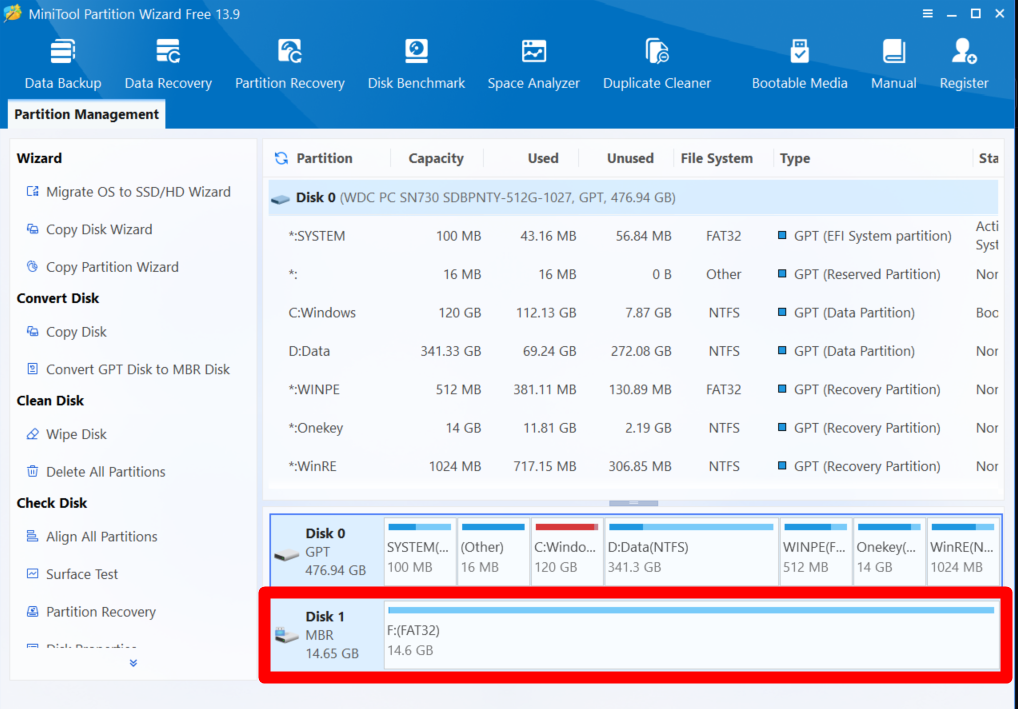Select the Wipe Disk action
1018x709 pixels.
[66, 434]
